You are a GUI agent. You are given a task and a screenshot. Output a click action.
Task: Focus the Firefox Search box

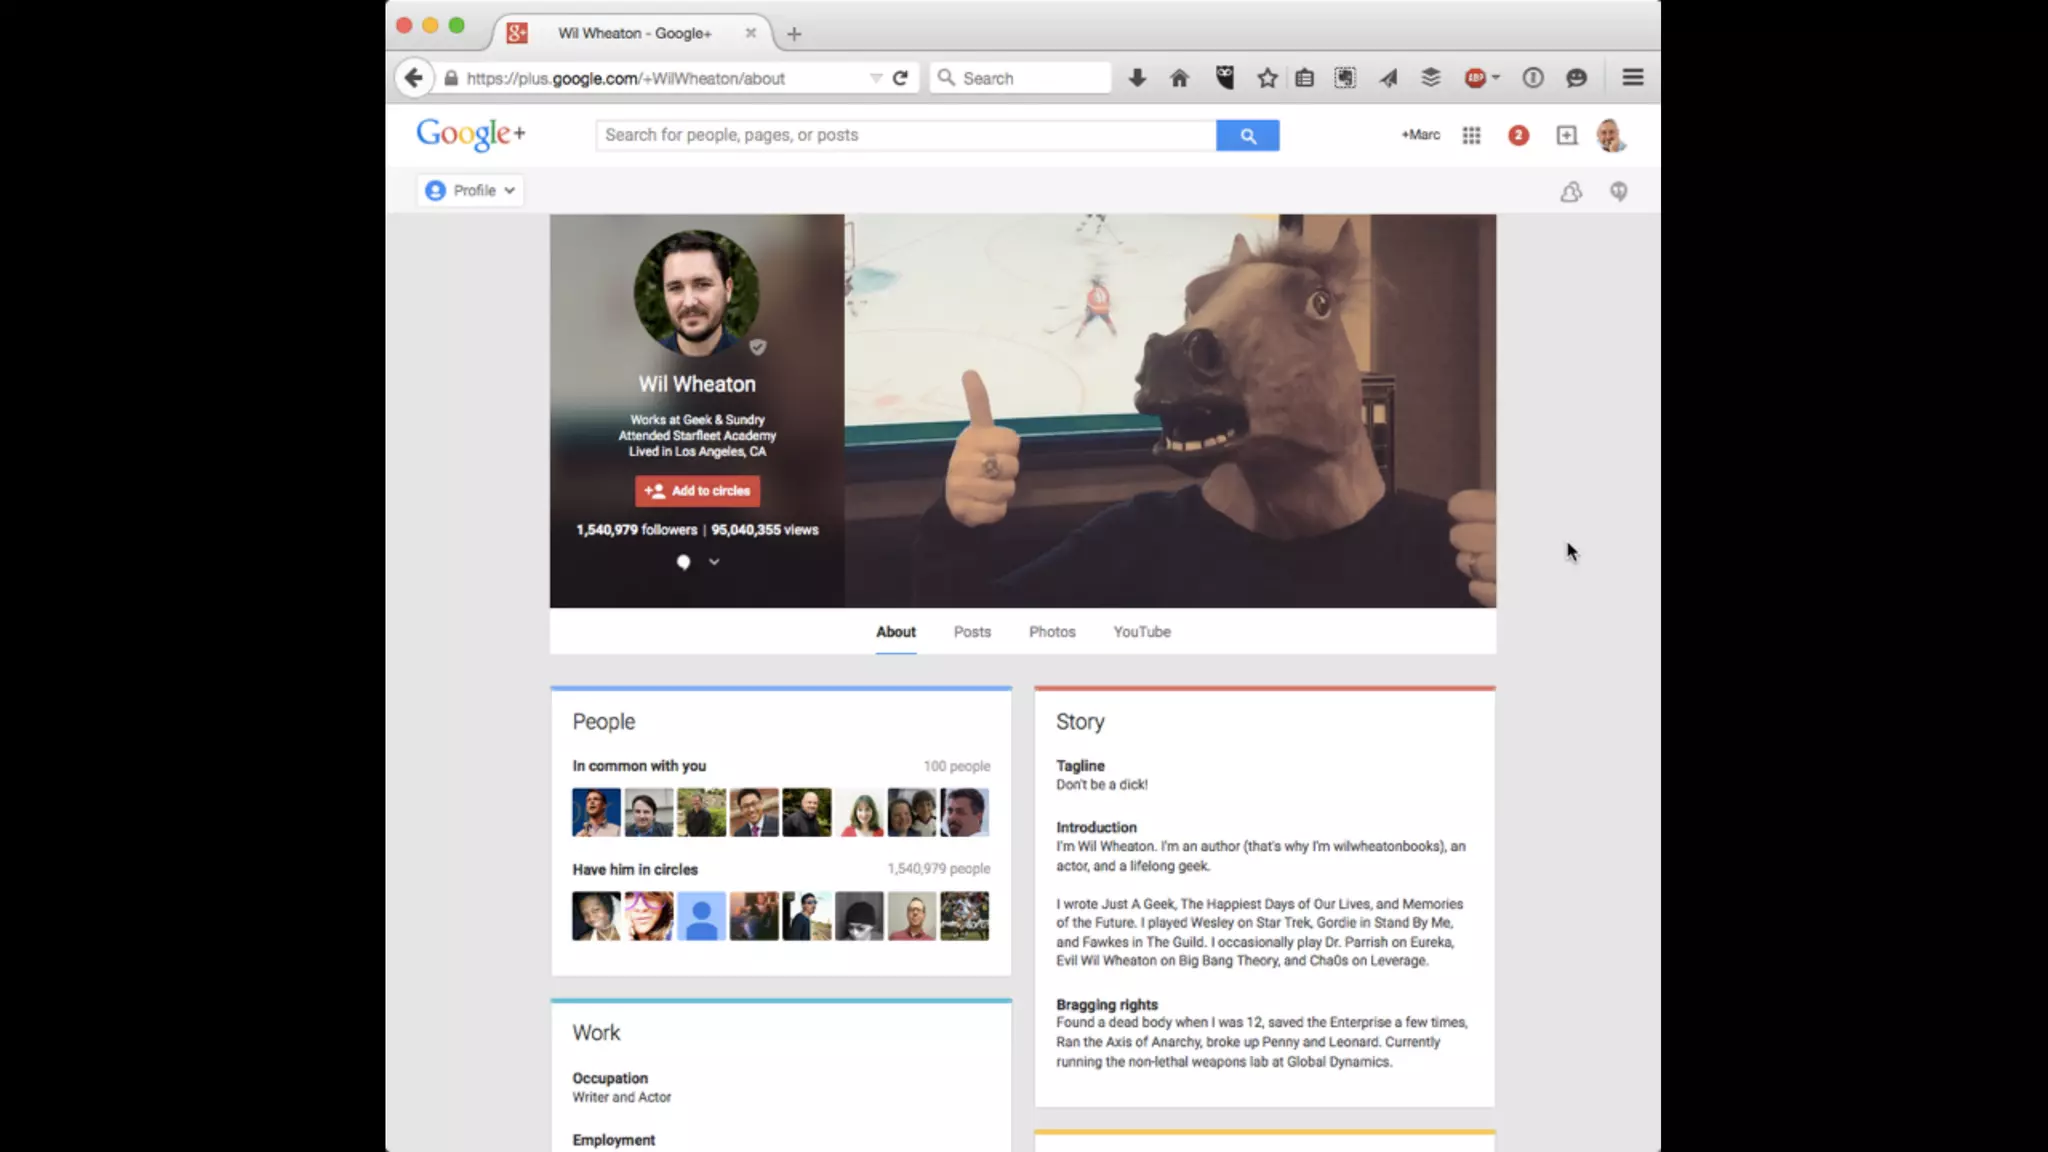pos(1020,78)
